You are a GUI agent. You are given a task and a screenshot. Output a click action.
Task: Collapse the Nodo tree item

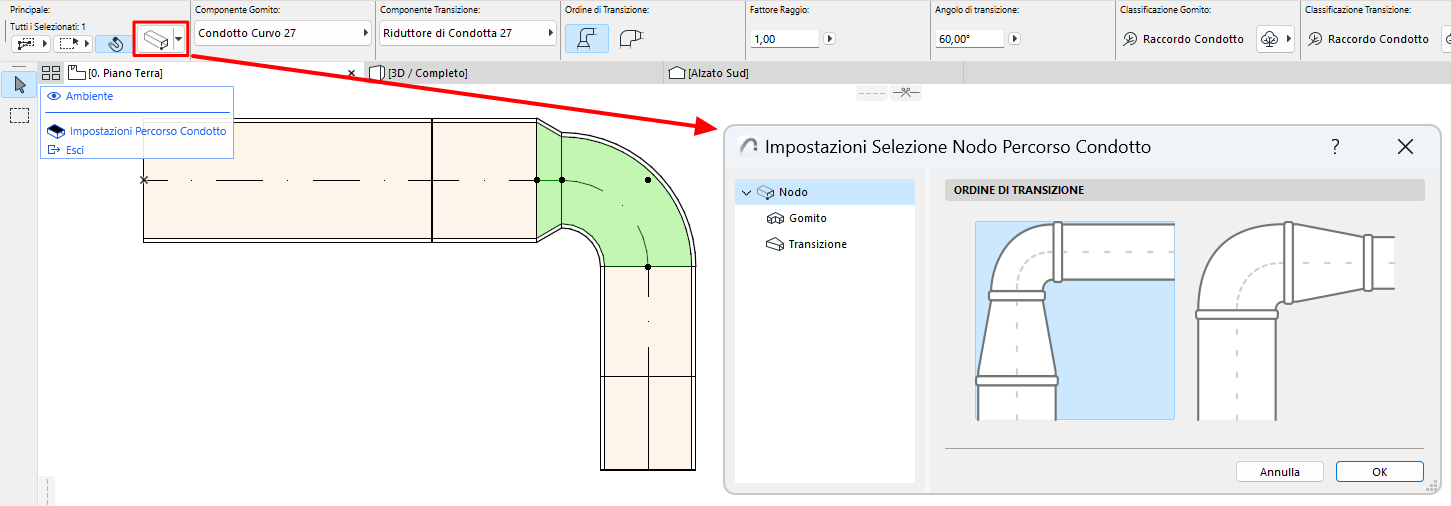click(746, 192)
